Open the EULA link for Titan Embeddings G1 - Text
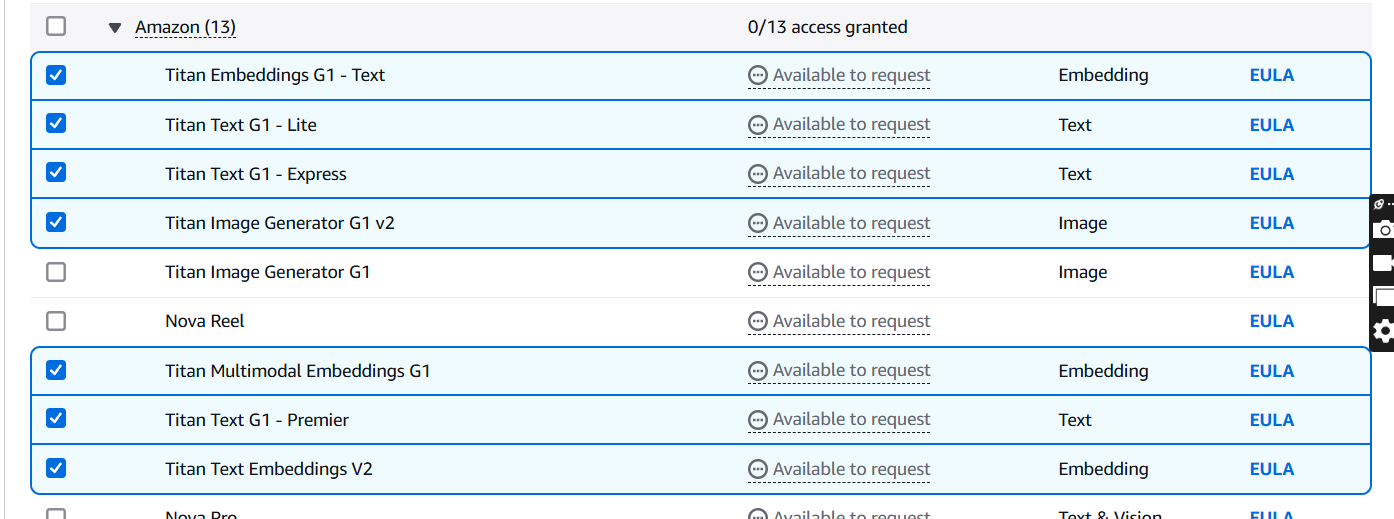This screenshot has height=519, width=1394. click(x=1271, y=75)
